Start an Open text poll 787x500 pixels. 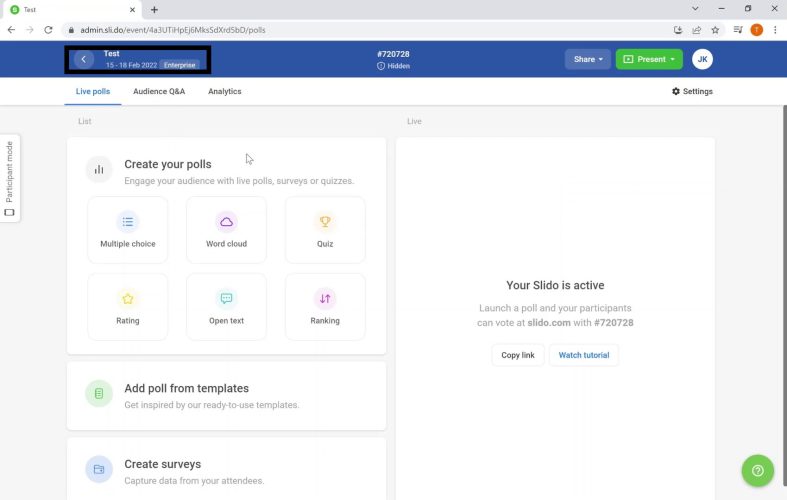pyautogui.click(x=226, y=299)
